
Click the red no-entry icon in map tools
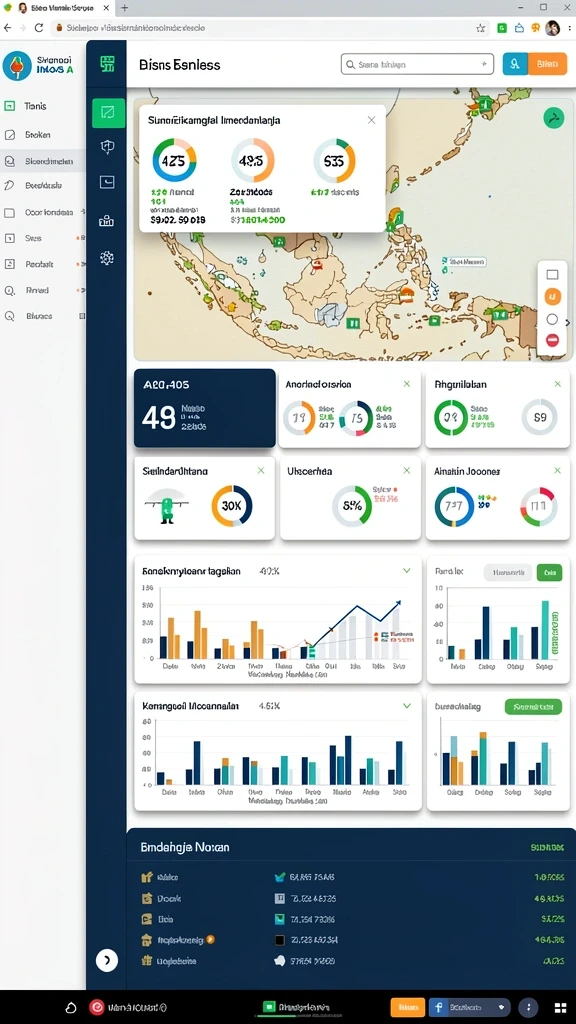552,340
